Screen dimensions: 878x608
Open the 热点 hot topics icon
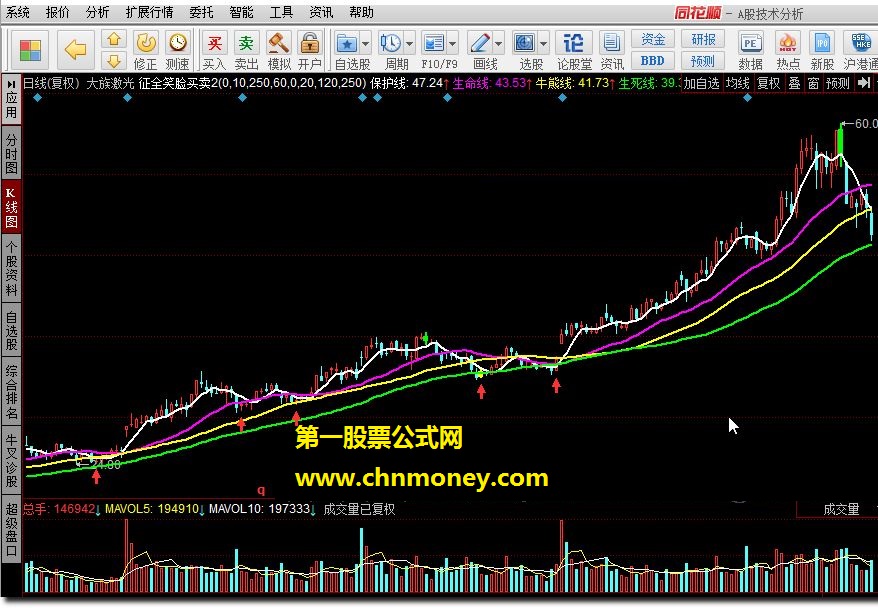pyautogui.click(x=787, y=50)
